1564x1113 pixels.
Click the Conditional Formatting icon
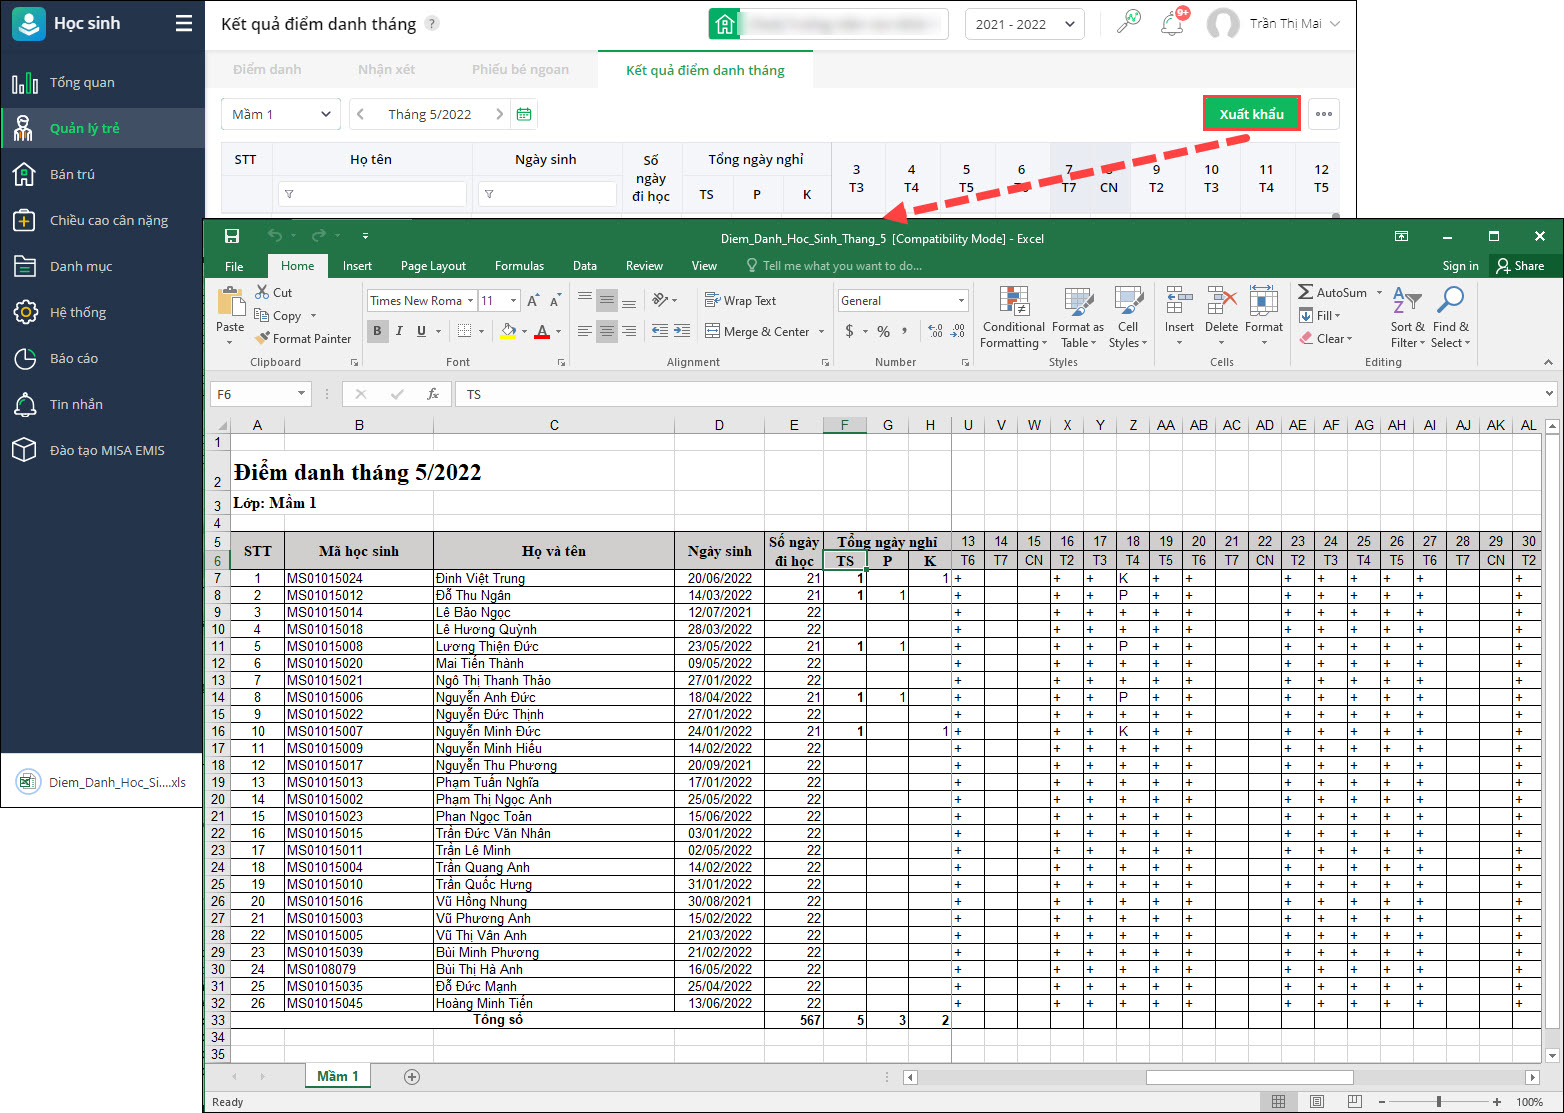(x=1014, y=302)
